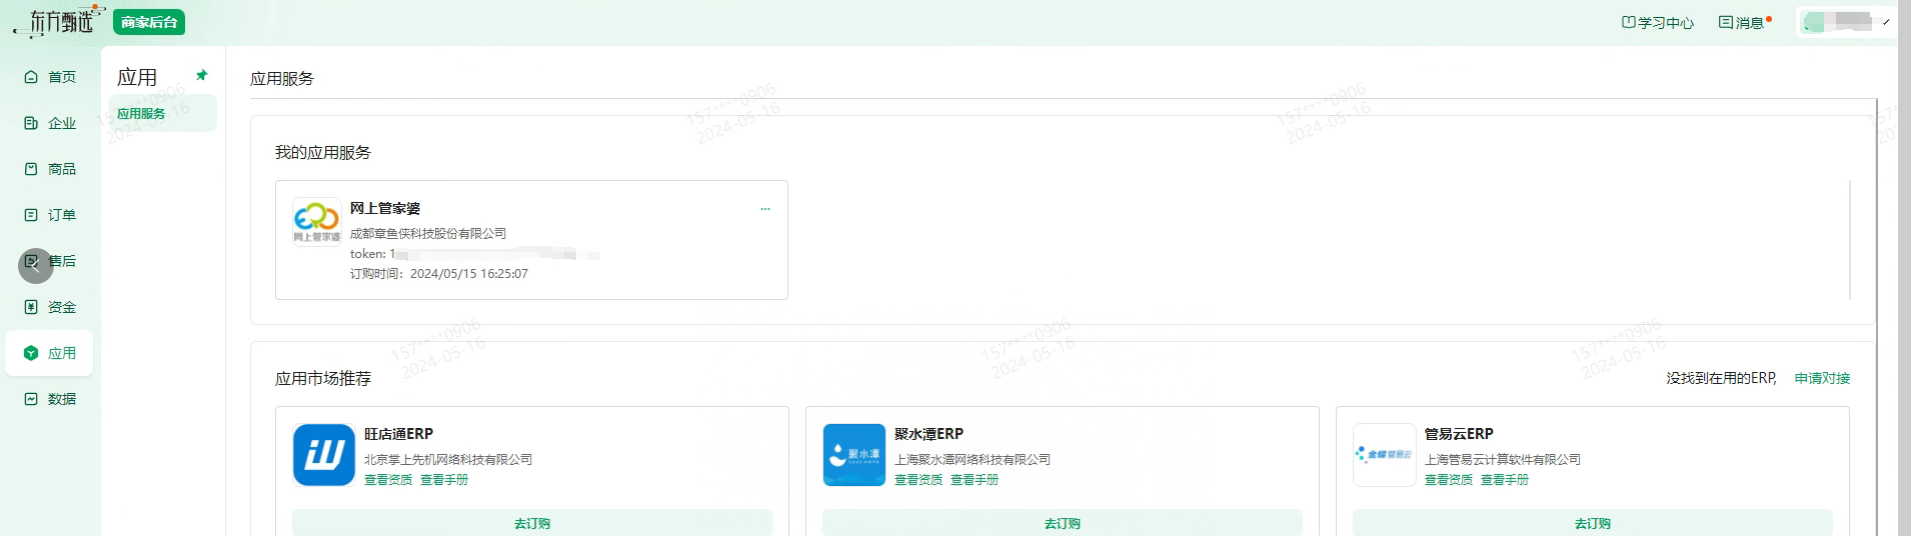View 查看资质 for 旺店通ERP

click(388, 480)
